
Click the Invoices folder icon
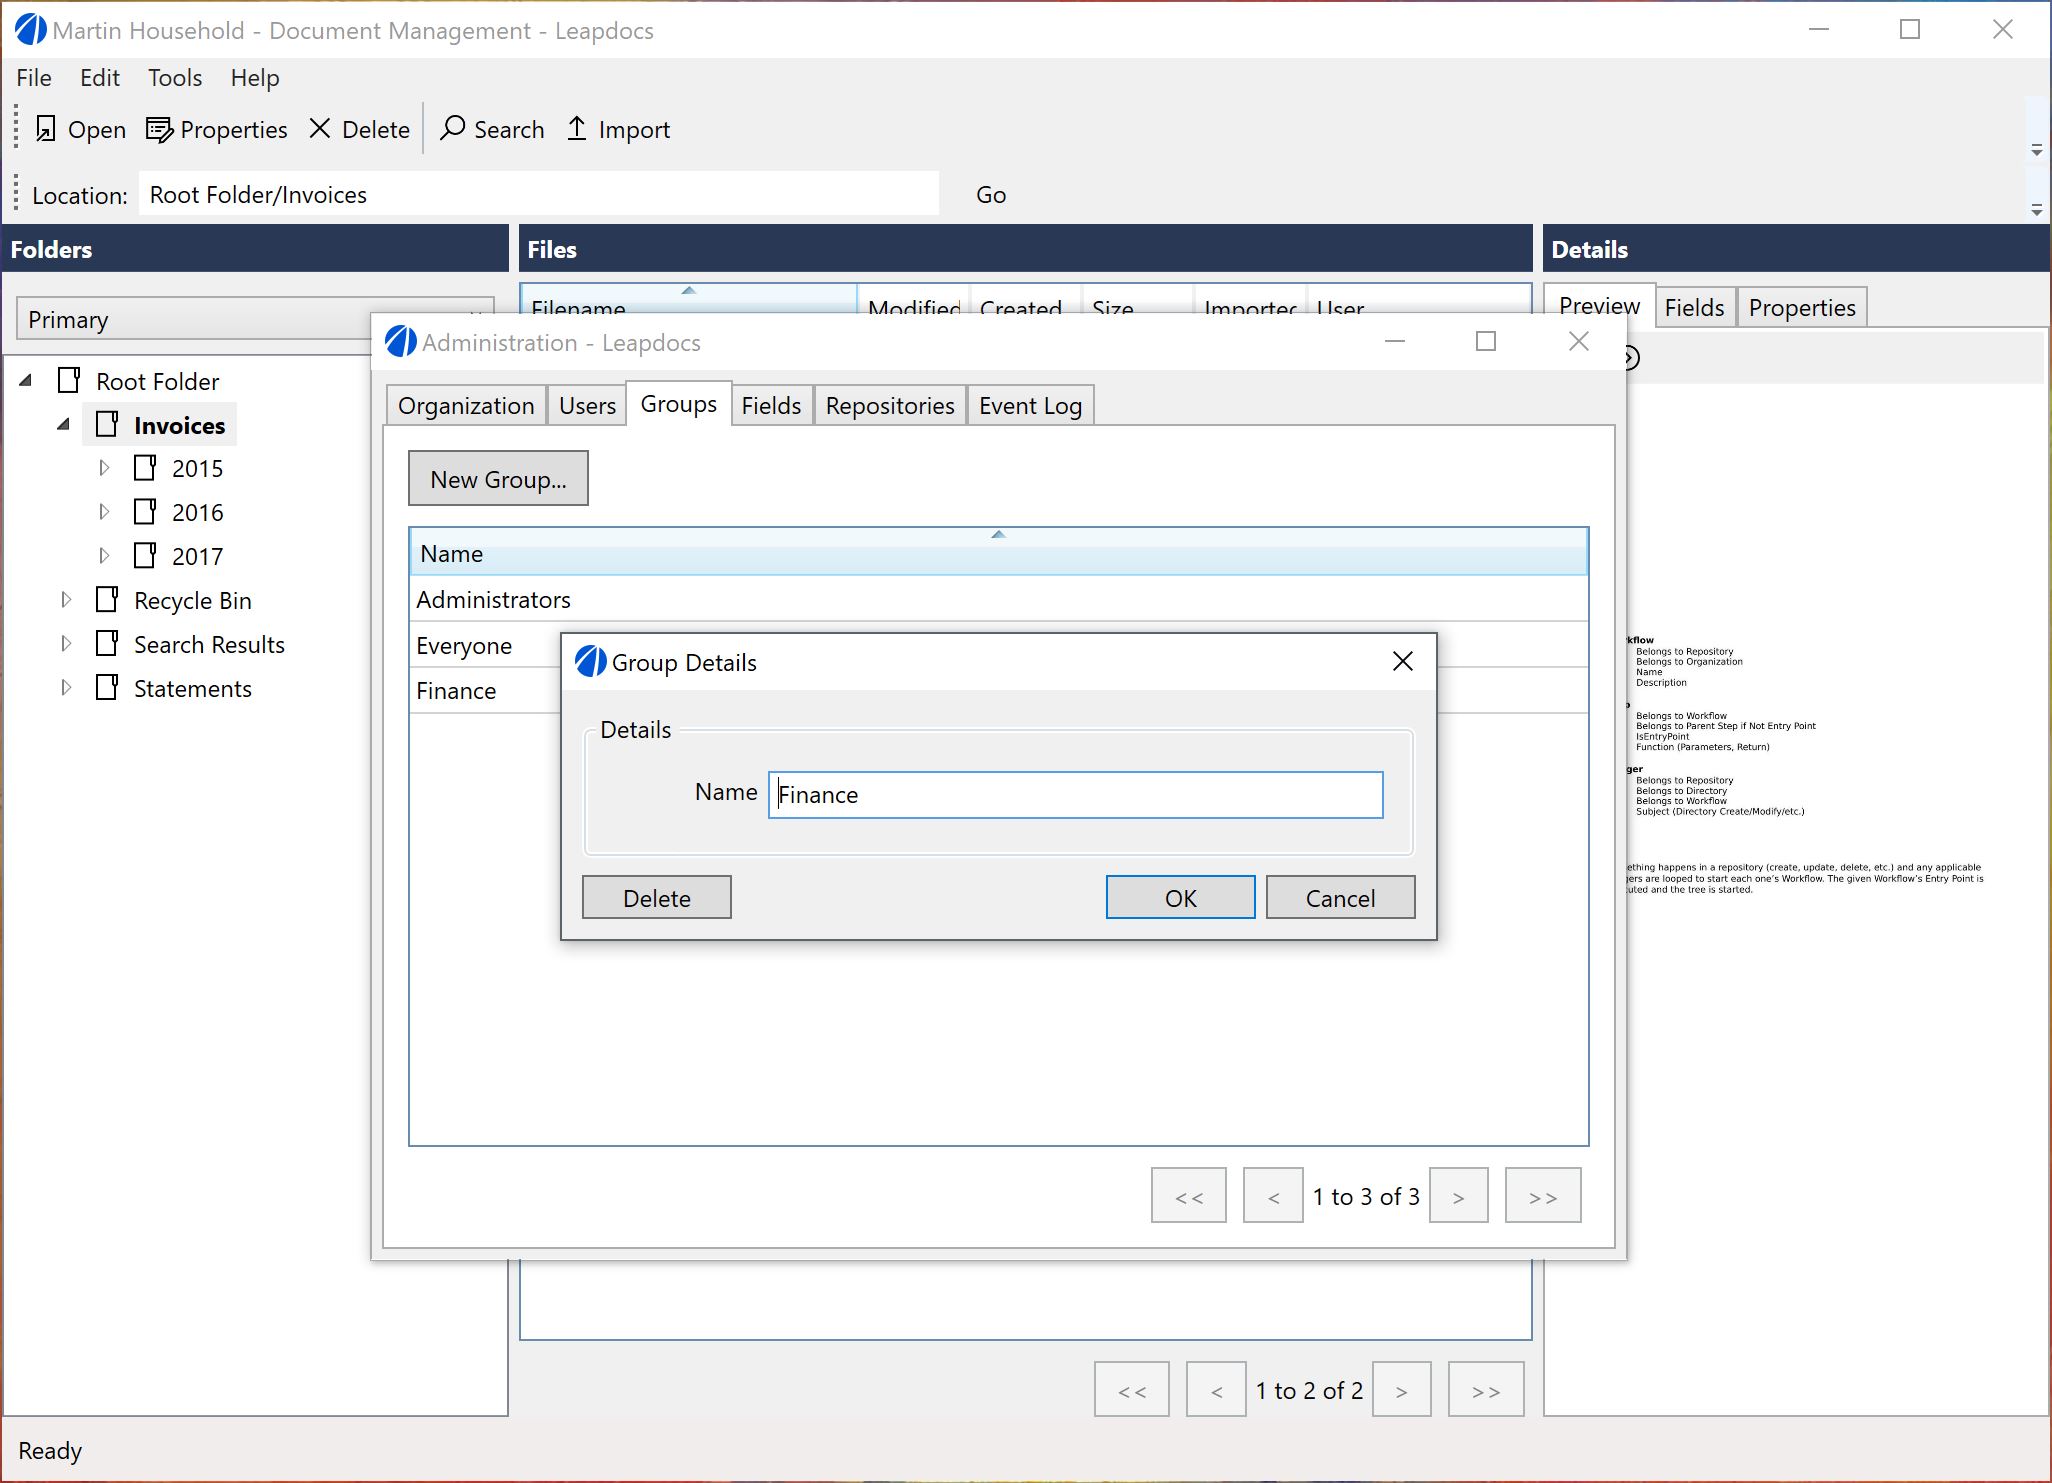[107, 424]
